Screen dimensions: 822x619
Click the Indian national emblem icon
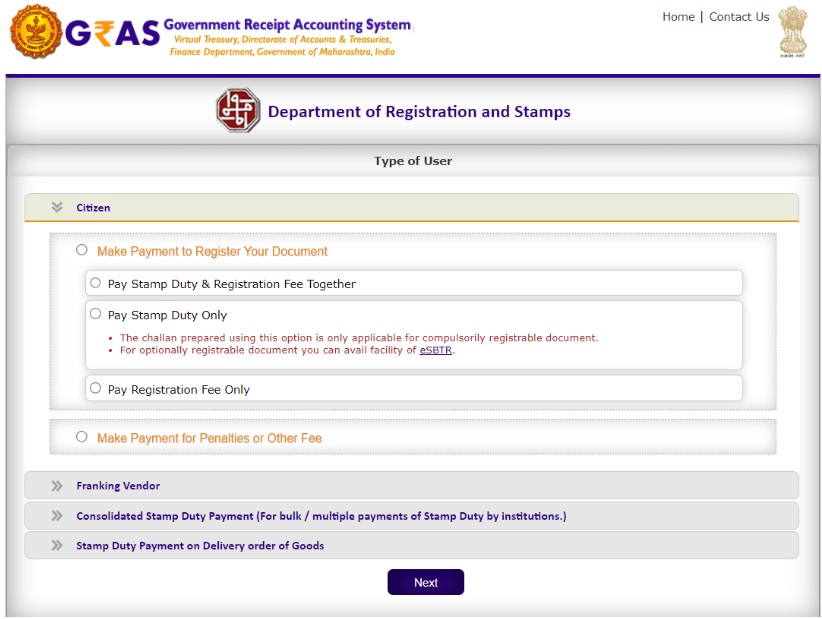tap(791, 35)
